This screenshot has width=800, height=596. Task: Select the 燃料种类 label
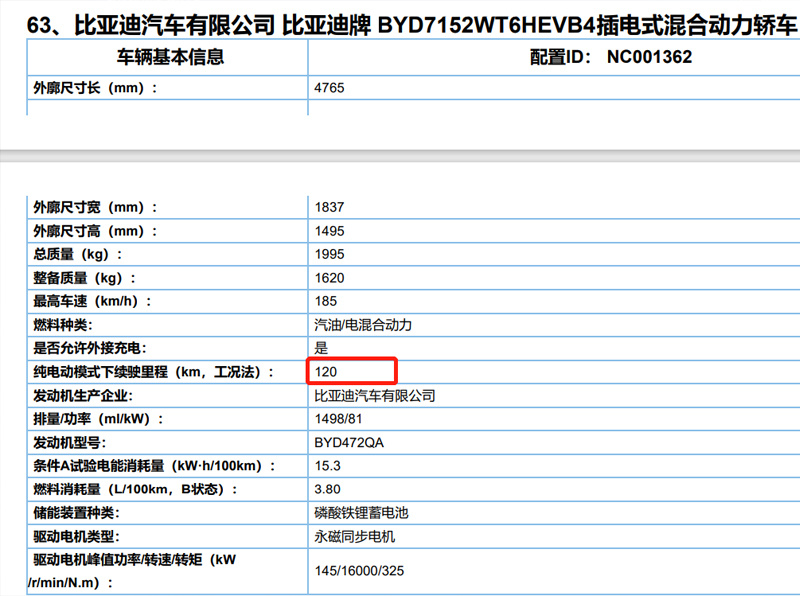[x=62, y=325]
